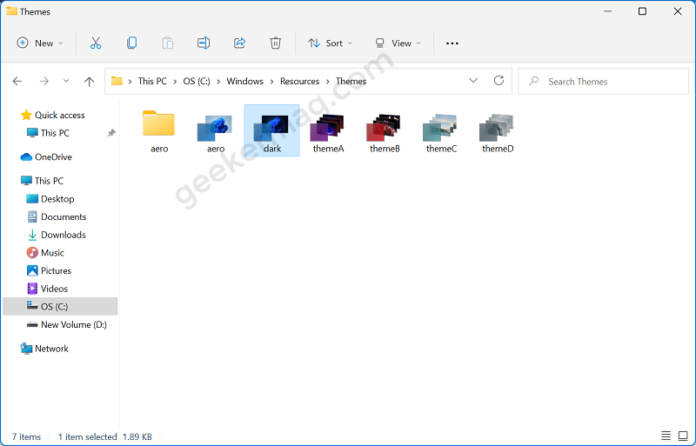Screen dimensions: 696x446
Task: Expand the address bar history dropdown
Action: point(473,81)
